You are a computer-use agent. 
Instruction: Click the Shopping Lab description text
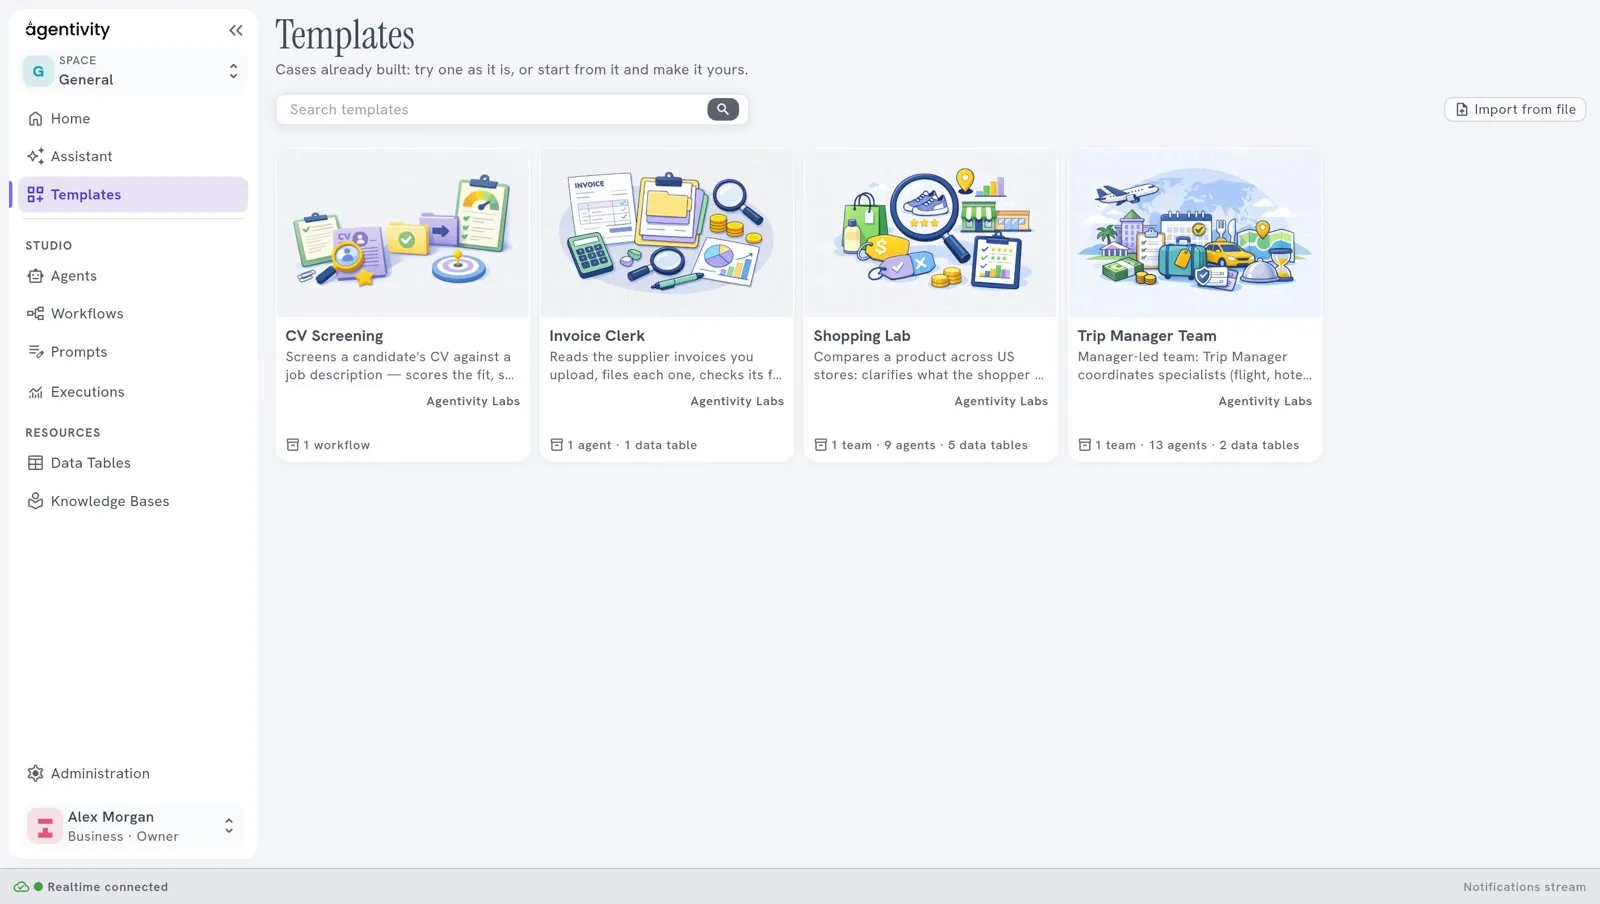929,366
